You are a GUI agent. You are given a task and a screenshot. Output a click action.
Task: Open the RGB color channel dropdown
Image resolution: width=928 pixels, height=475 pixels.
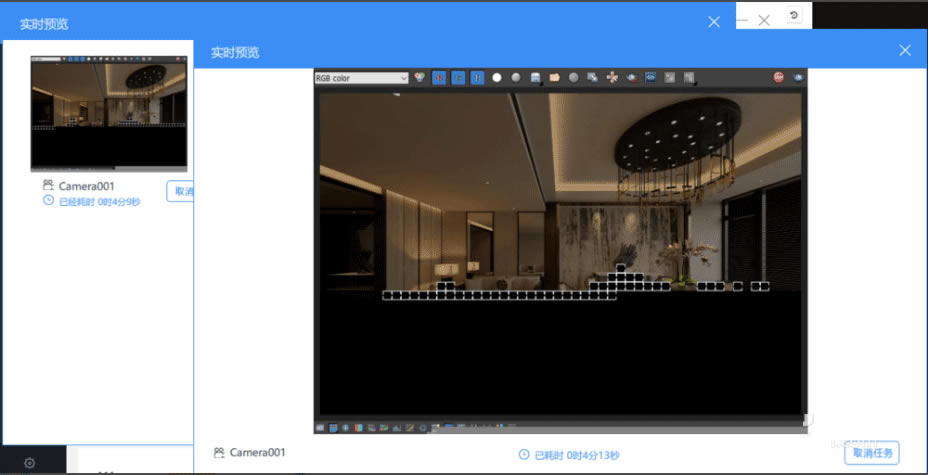(x=361, y=77)
